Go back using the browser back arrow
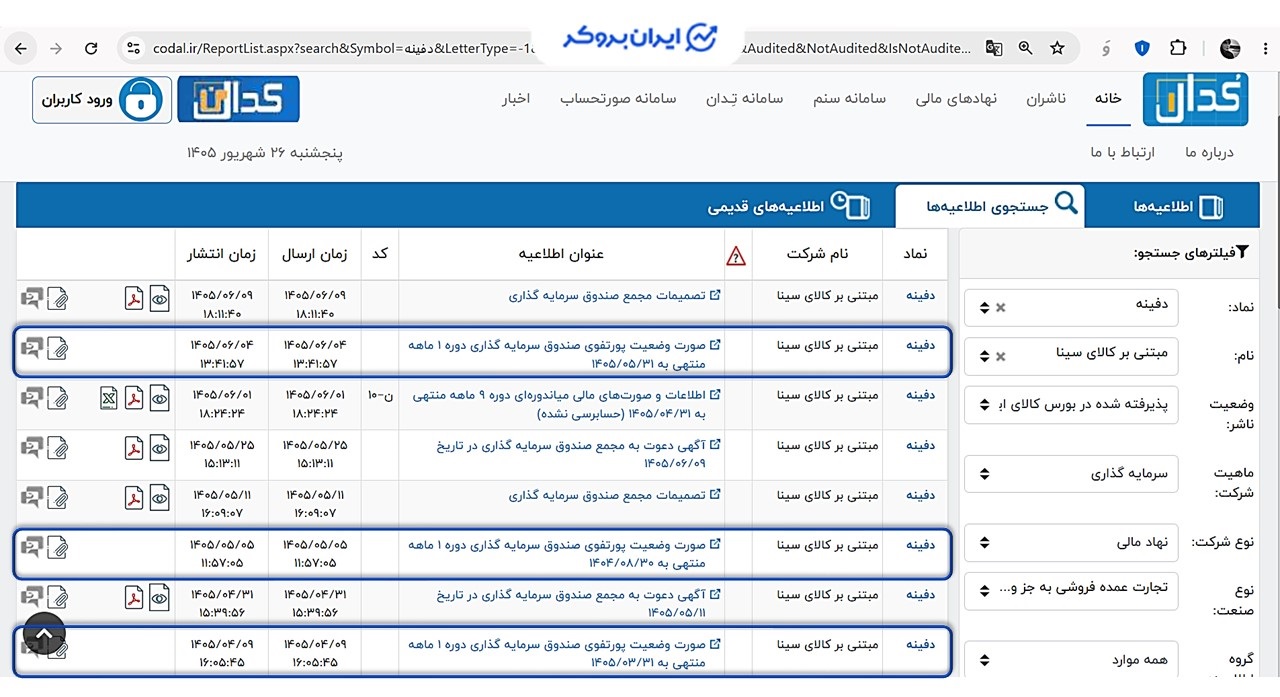This screenshot has width=1280, height=697. click(21, 48)
